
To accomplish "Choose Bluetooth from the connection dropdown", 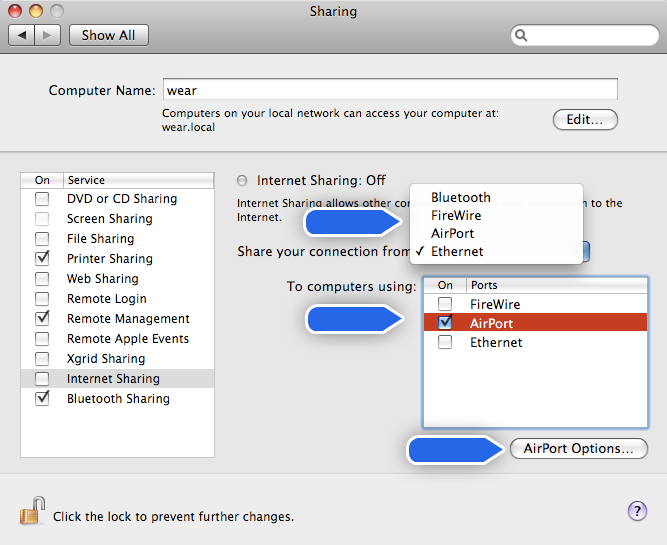I will point(460,197).
